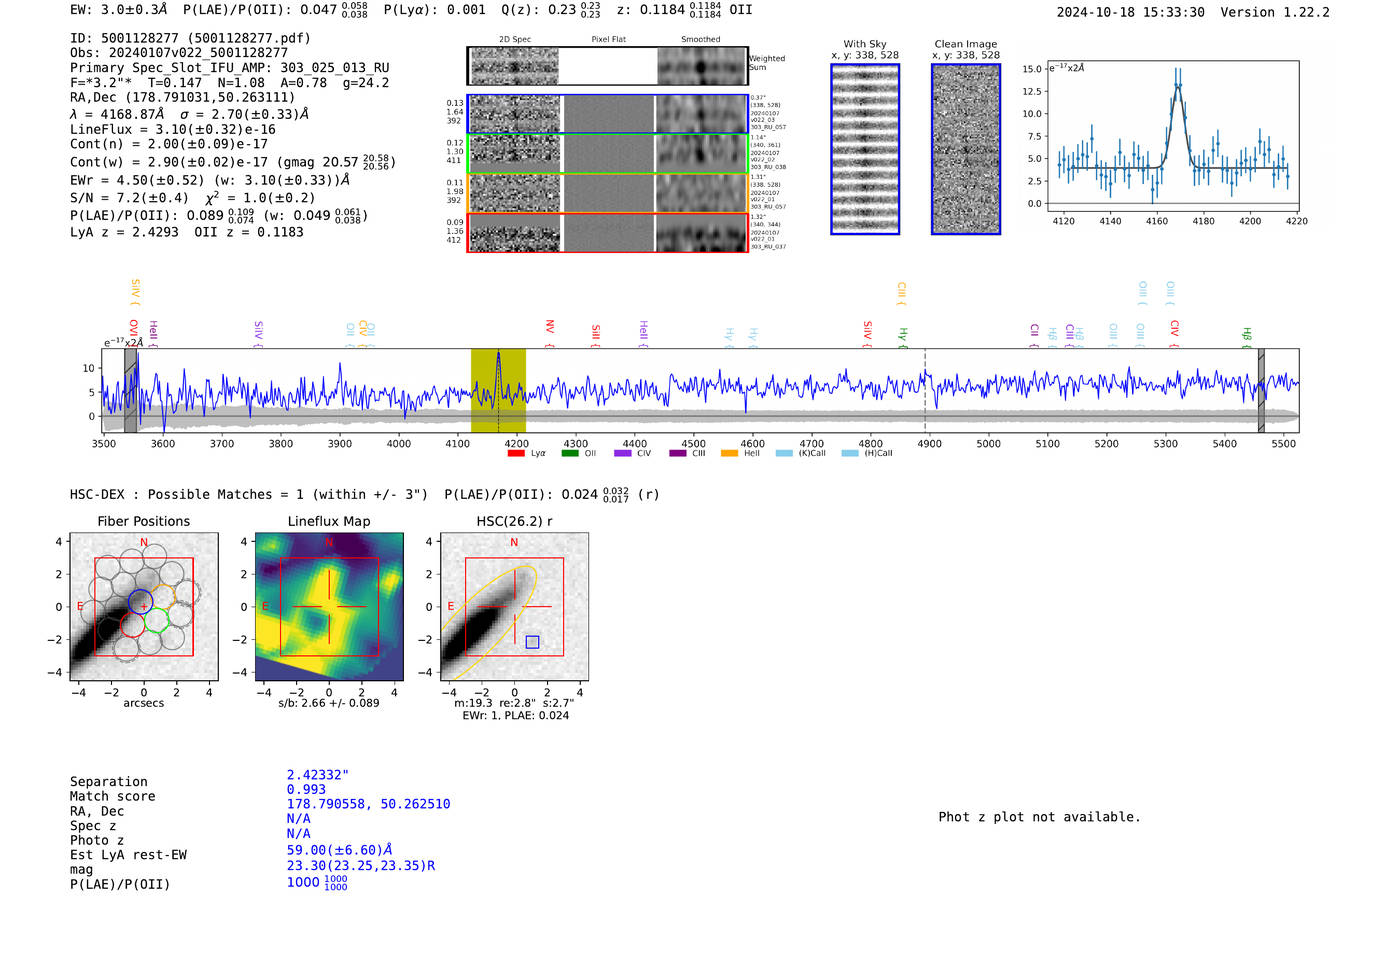Click the blue fiber circle in Fiber Positions
This screenshot has height=953, width=1400.
141,601
